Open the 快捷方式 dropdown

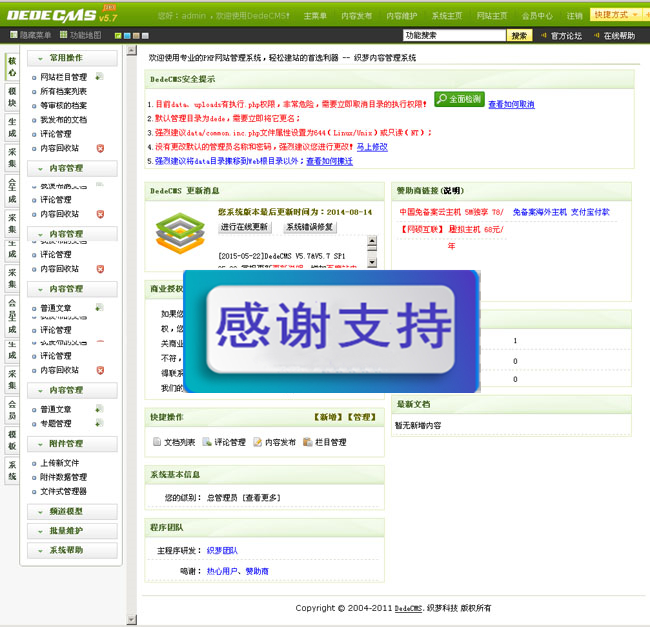[616, 15]
